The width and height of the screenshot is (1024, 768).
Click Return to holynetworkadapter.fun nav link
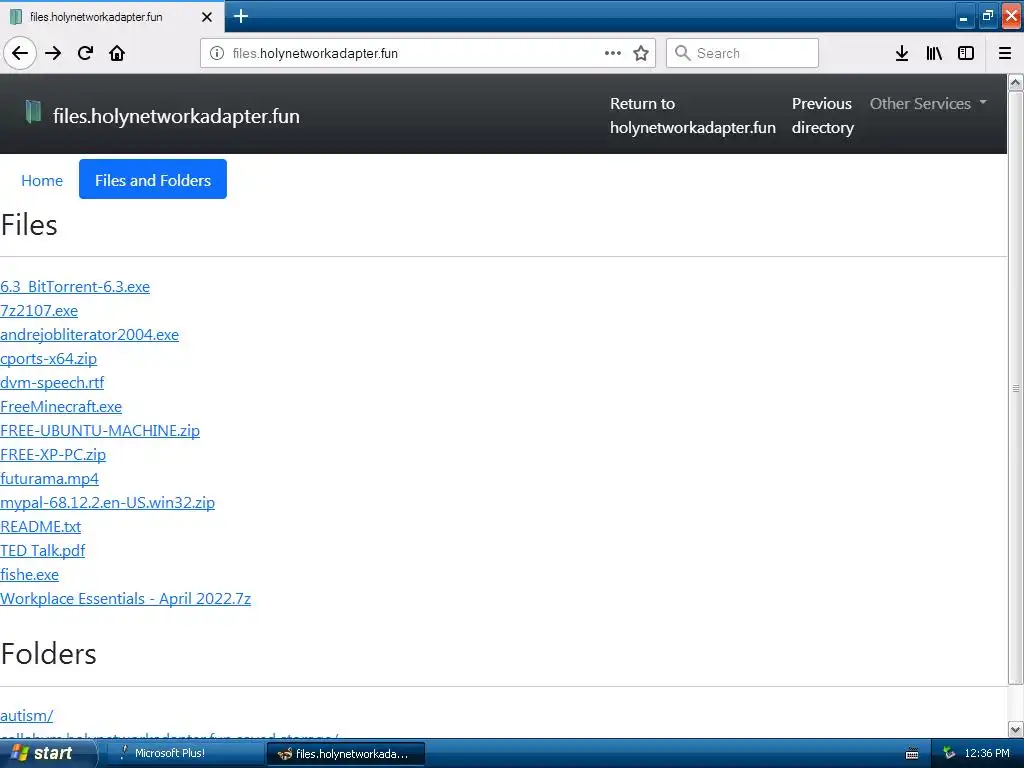693,115
